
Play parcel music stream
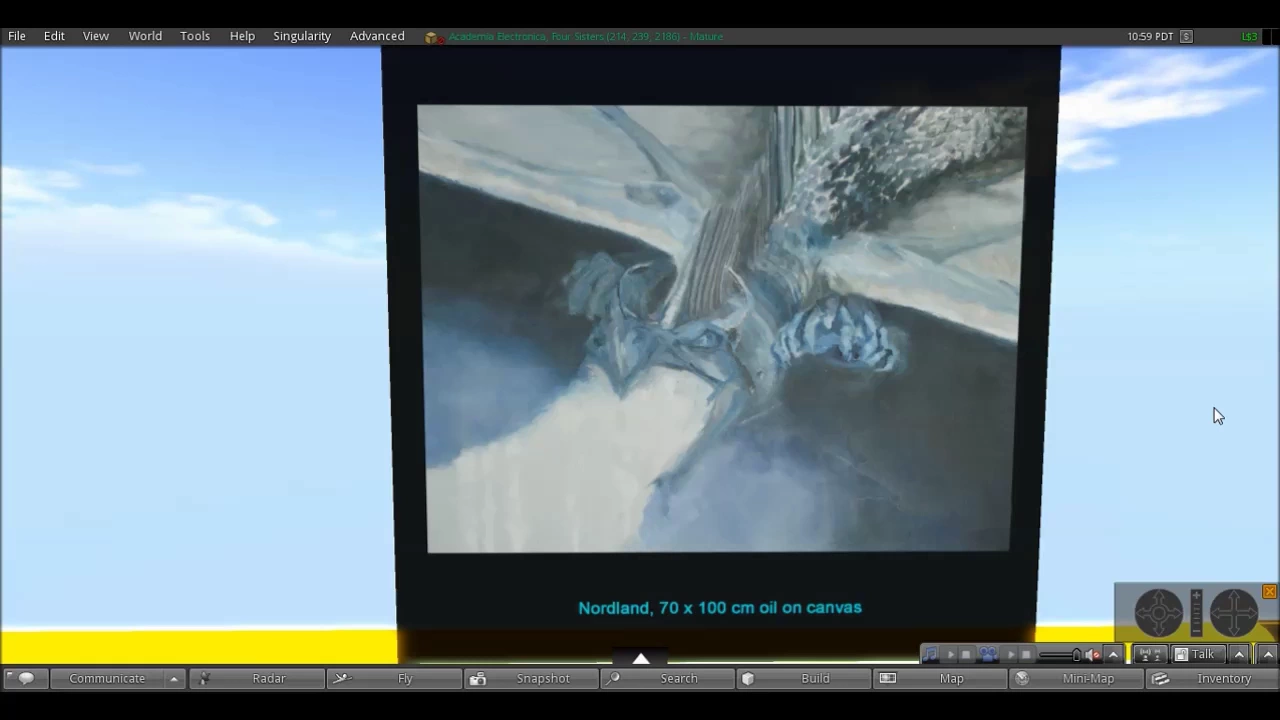(x=951, y=654)
